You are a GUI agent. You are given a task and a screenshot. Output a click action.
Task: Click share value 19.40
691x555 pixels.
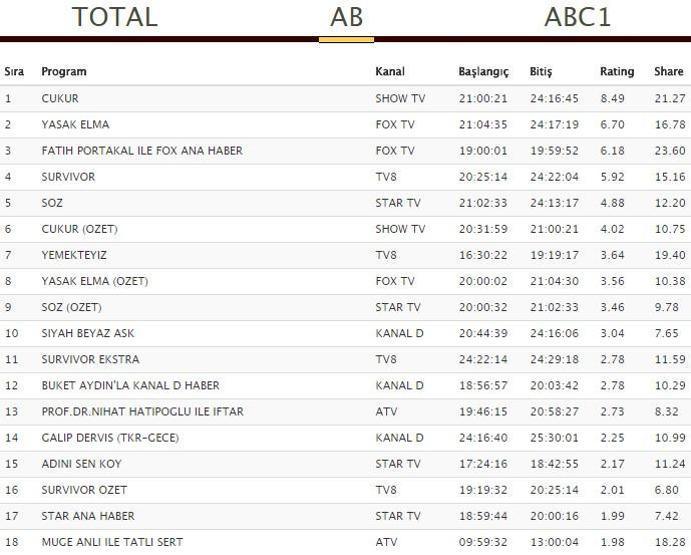pos(670,255)
